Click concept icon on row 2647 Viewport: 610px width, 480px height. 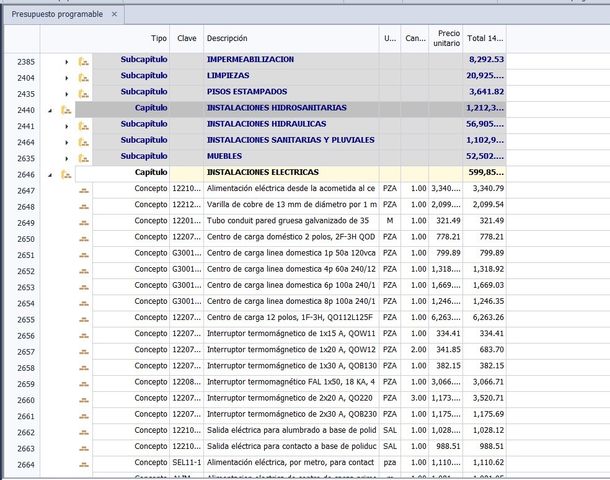tap(84, 191)
